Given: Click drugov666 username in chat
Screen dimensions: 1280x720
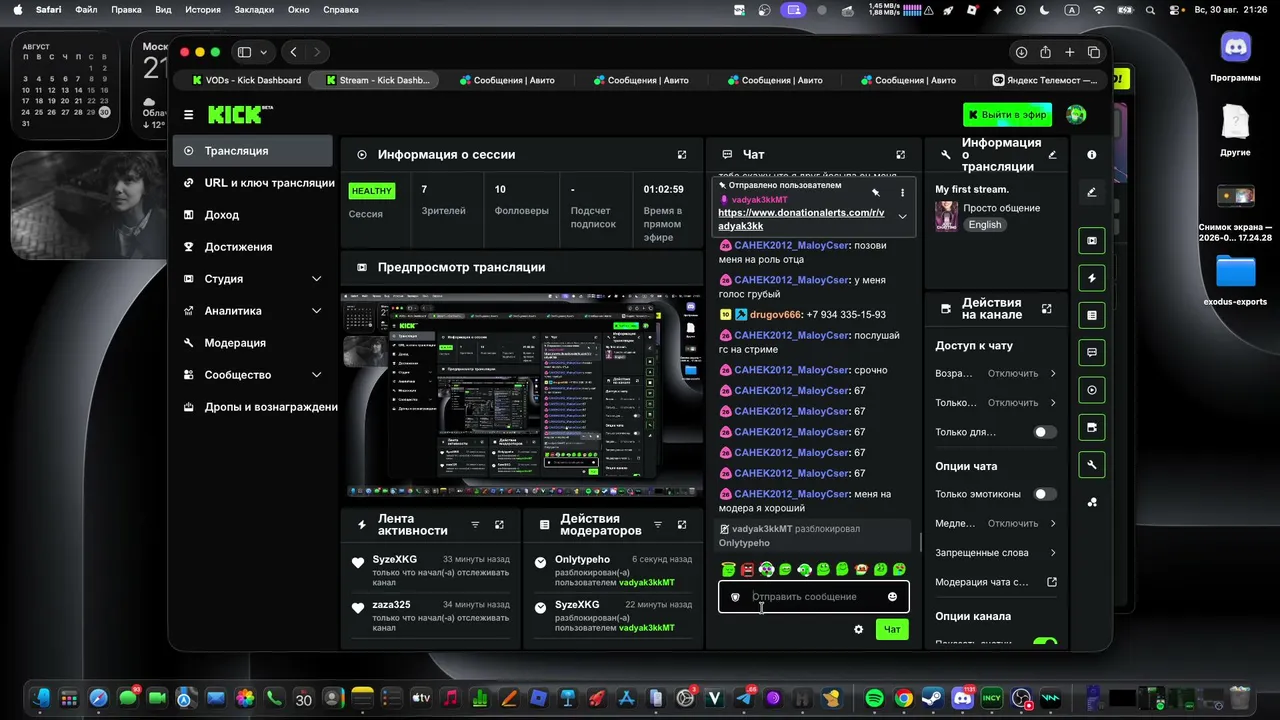Looking at the screenshot, I should pos(776,314).
